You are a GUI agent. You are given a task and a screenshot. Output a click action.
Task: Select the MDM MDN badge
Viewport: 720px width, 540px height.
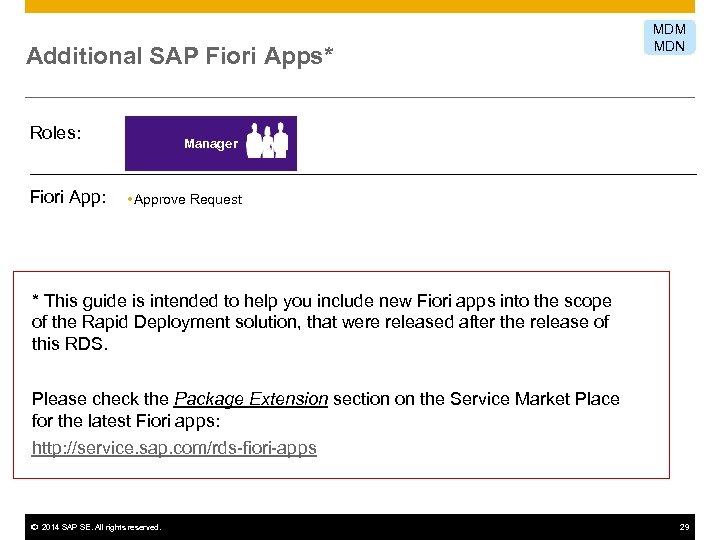(x=669, y=38)
